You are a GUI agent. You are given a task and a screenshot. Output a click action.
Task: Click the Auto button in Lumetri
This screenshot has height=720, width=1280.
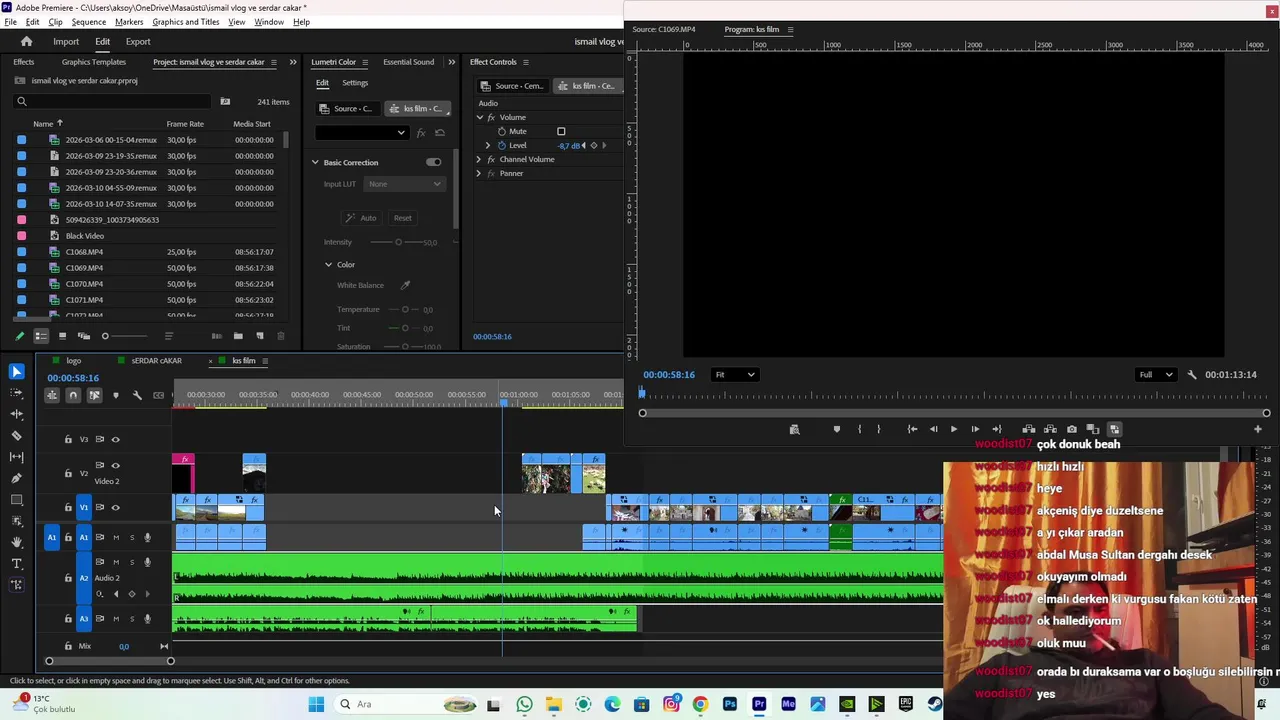coord(362,218)
